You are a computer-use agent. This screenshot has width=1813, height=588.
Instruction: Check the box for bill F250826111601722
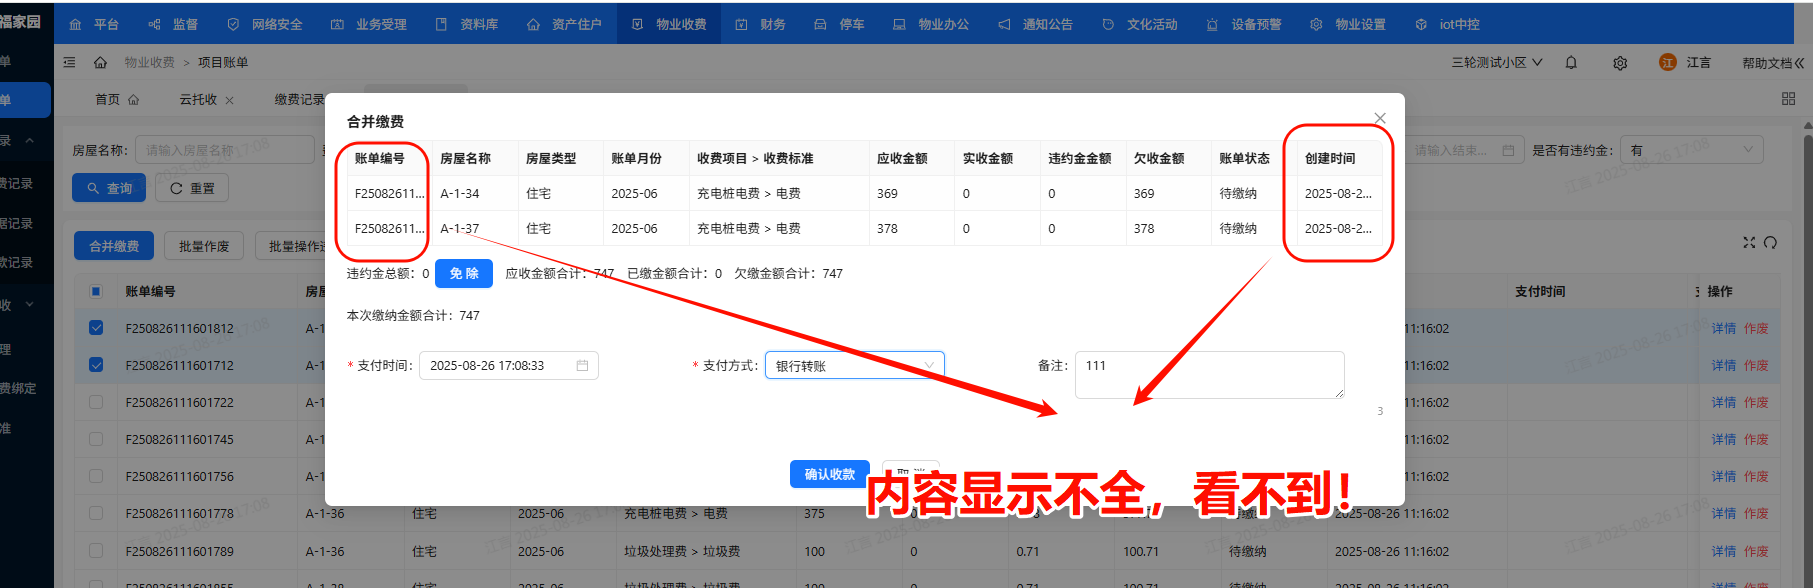(x=96, y=402)
